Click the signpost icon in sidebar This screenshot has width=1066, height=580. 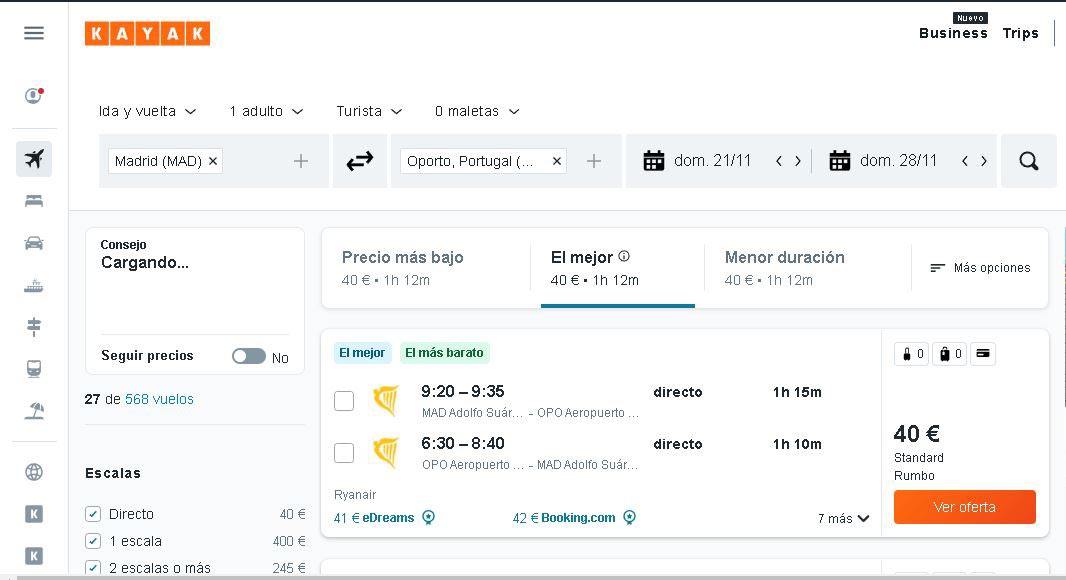click(x=34, y=327)
